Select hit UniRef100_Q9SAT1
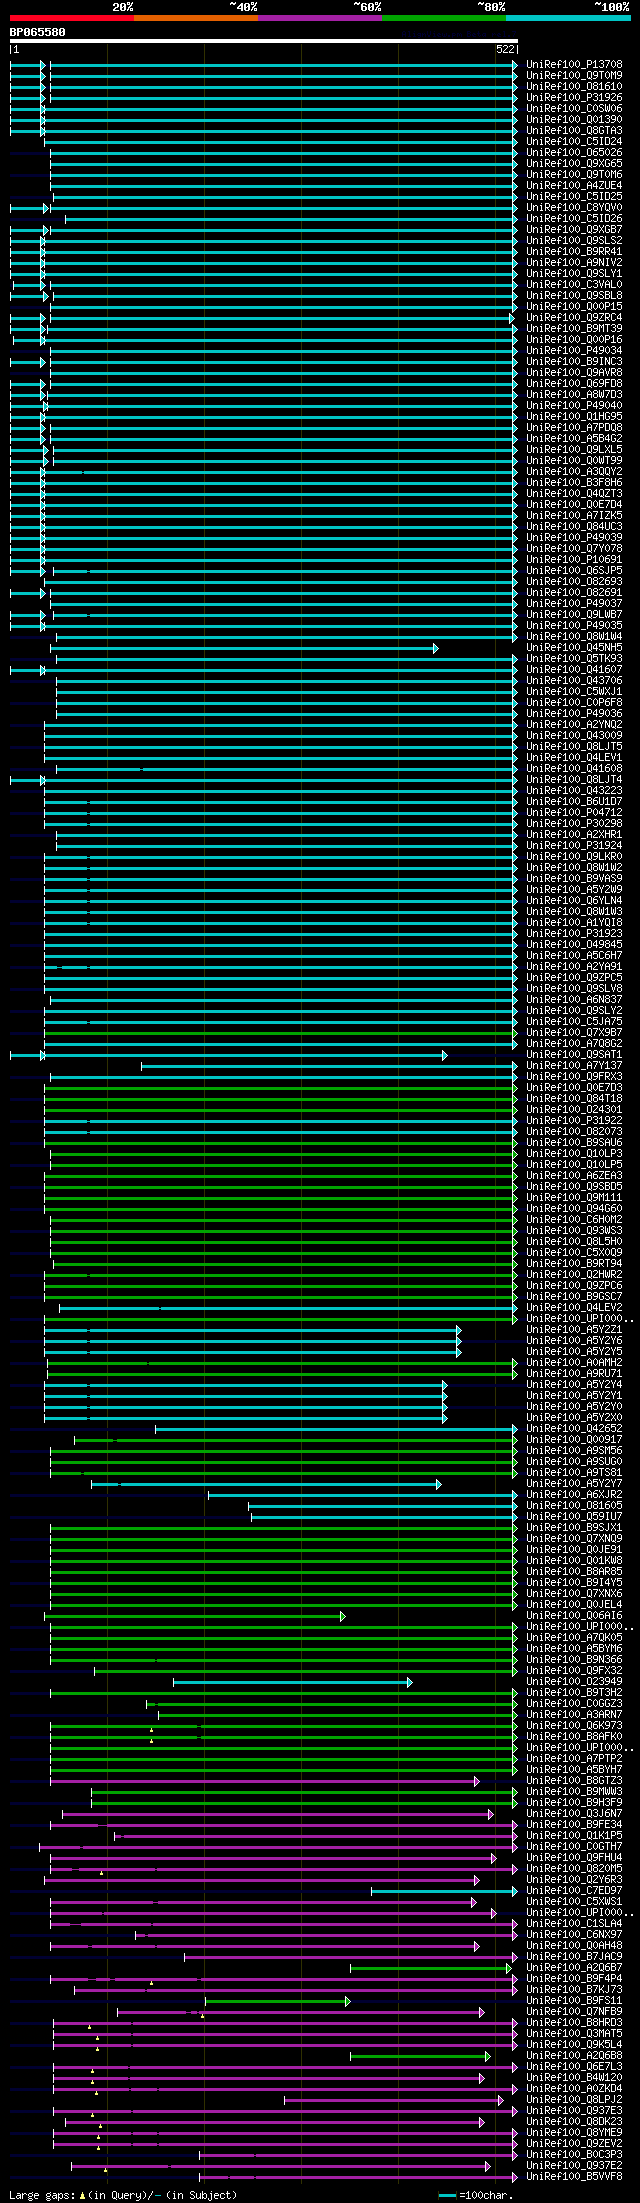Viewport: 640px width, 2203px height. pyautogui.click(x=574, y=1055)
